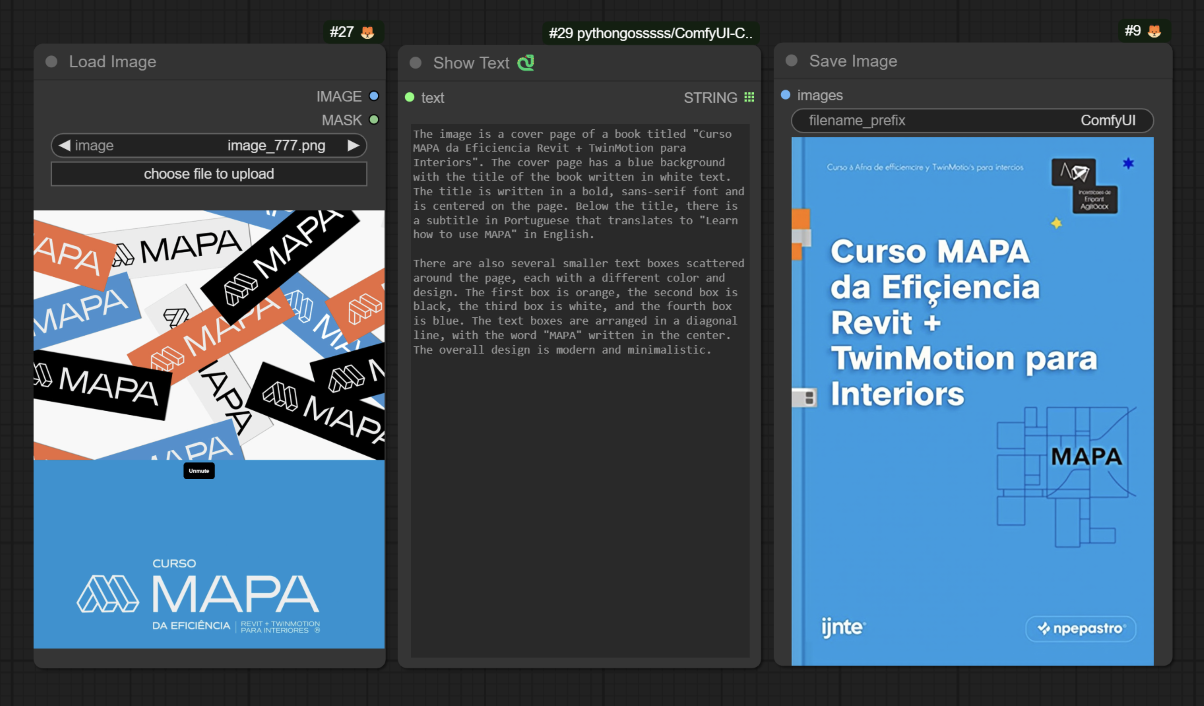Screen dimensions: 1204x706
Task: Click choose file to upload button
Action: [x=209, y=174]
